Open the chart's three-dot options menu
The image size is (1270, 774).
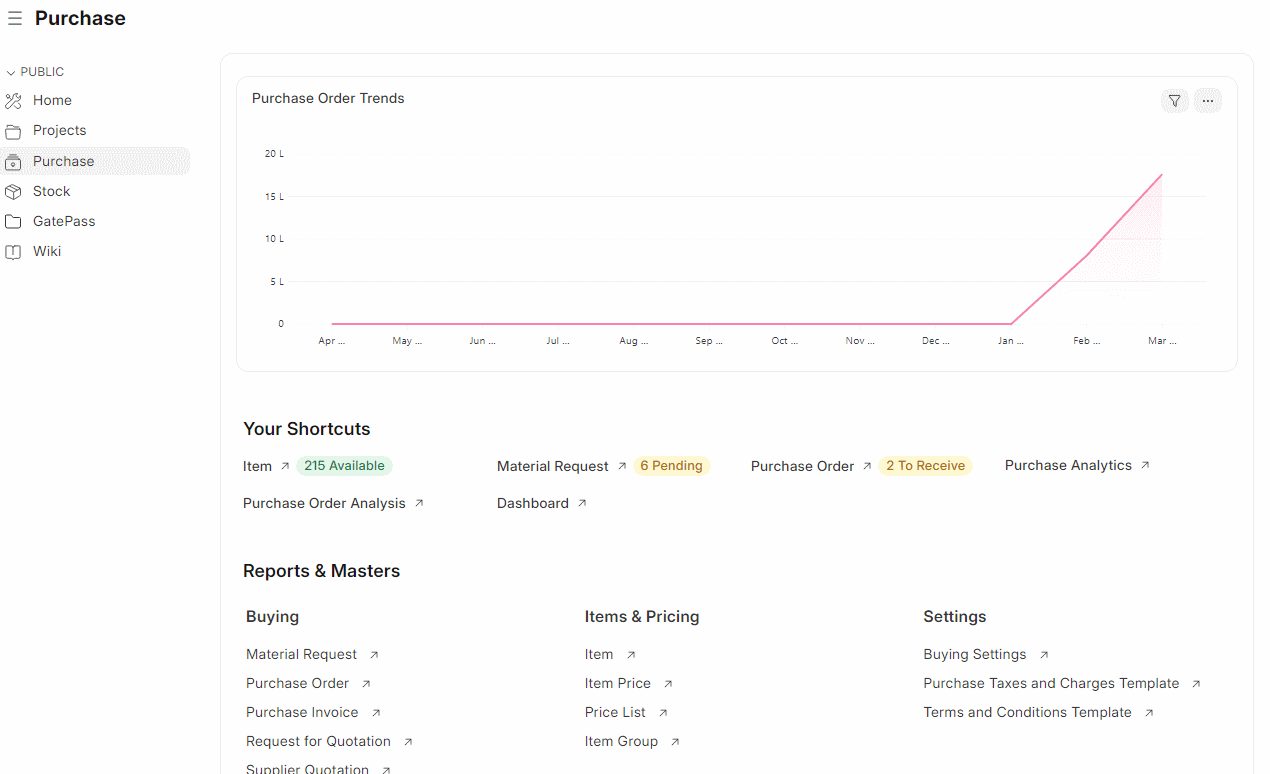click(x=1207, y=100)
